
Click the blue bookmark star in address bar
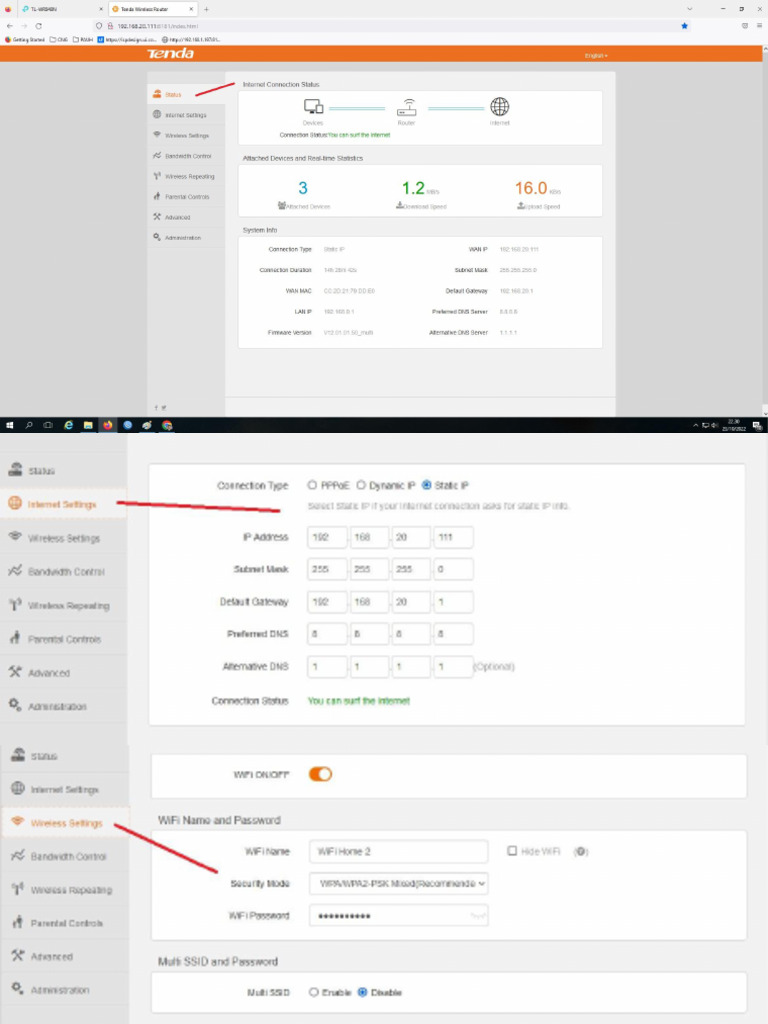pyautogui.click(x=684, y=26)
